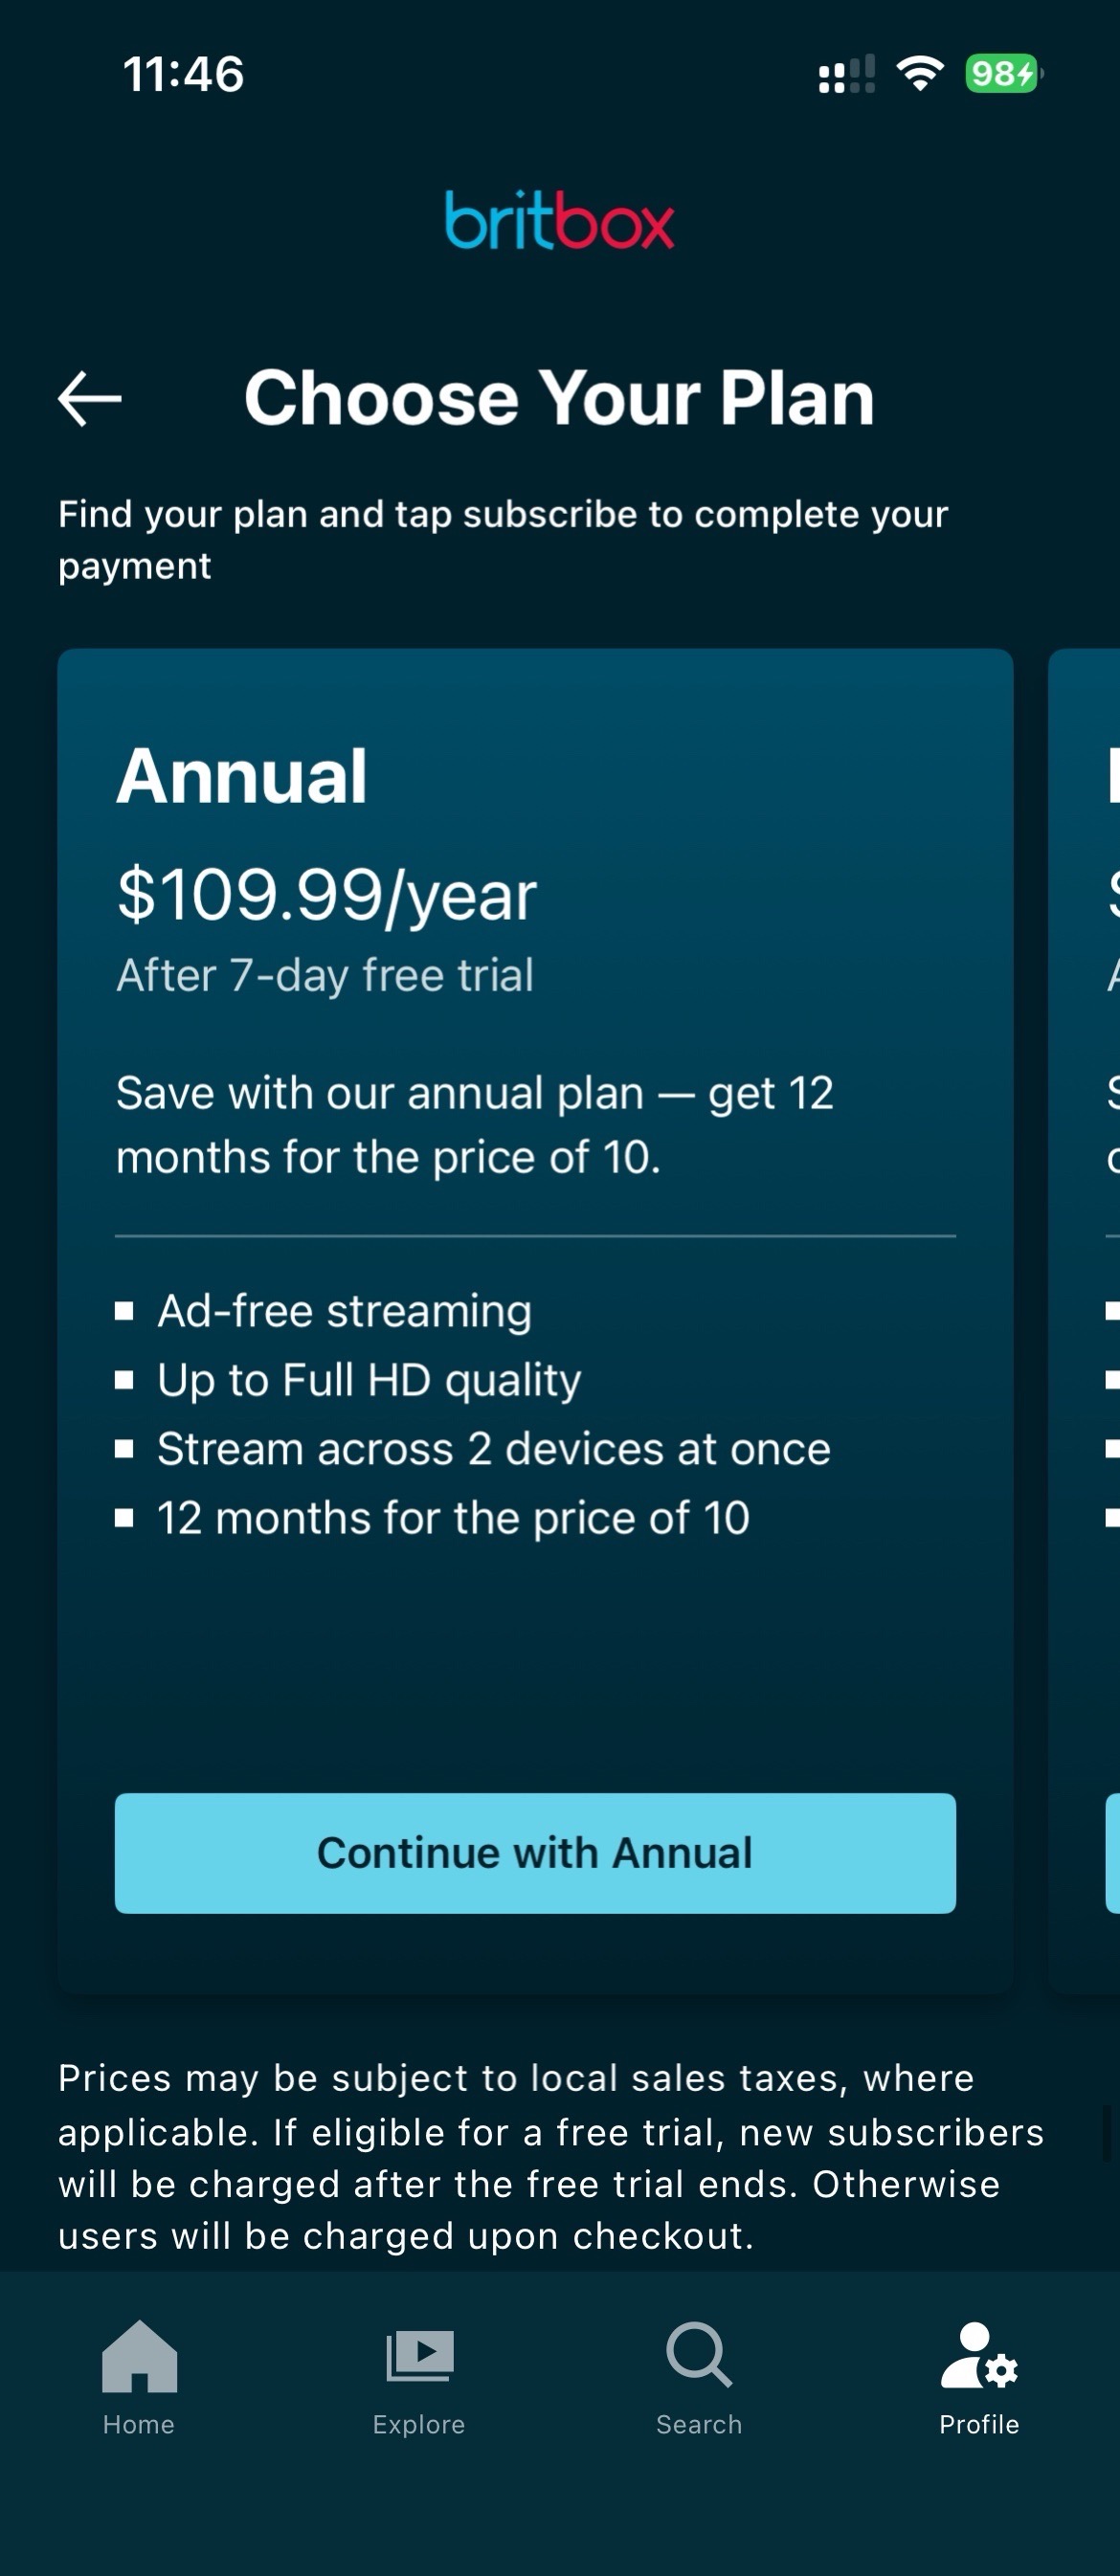Tap the cellular signal icon
This screenshot has height=2576, width=1120.
click(846, 74)
